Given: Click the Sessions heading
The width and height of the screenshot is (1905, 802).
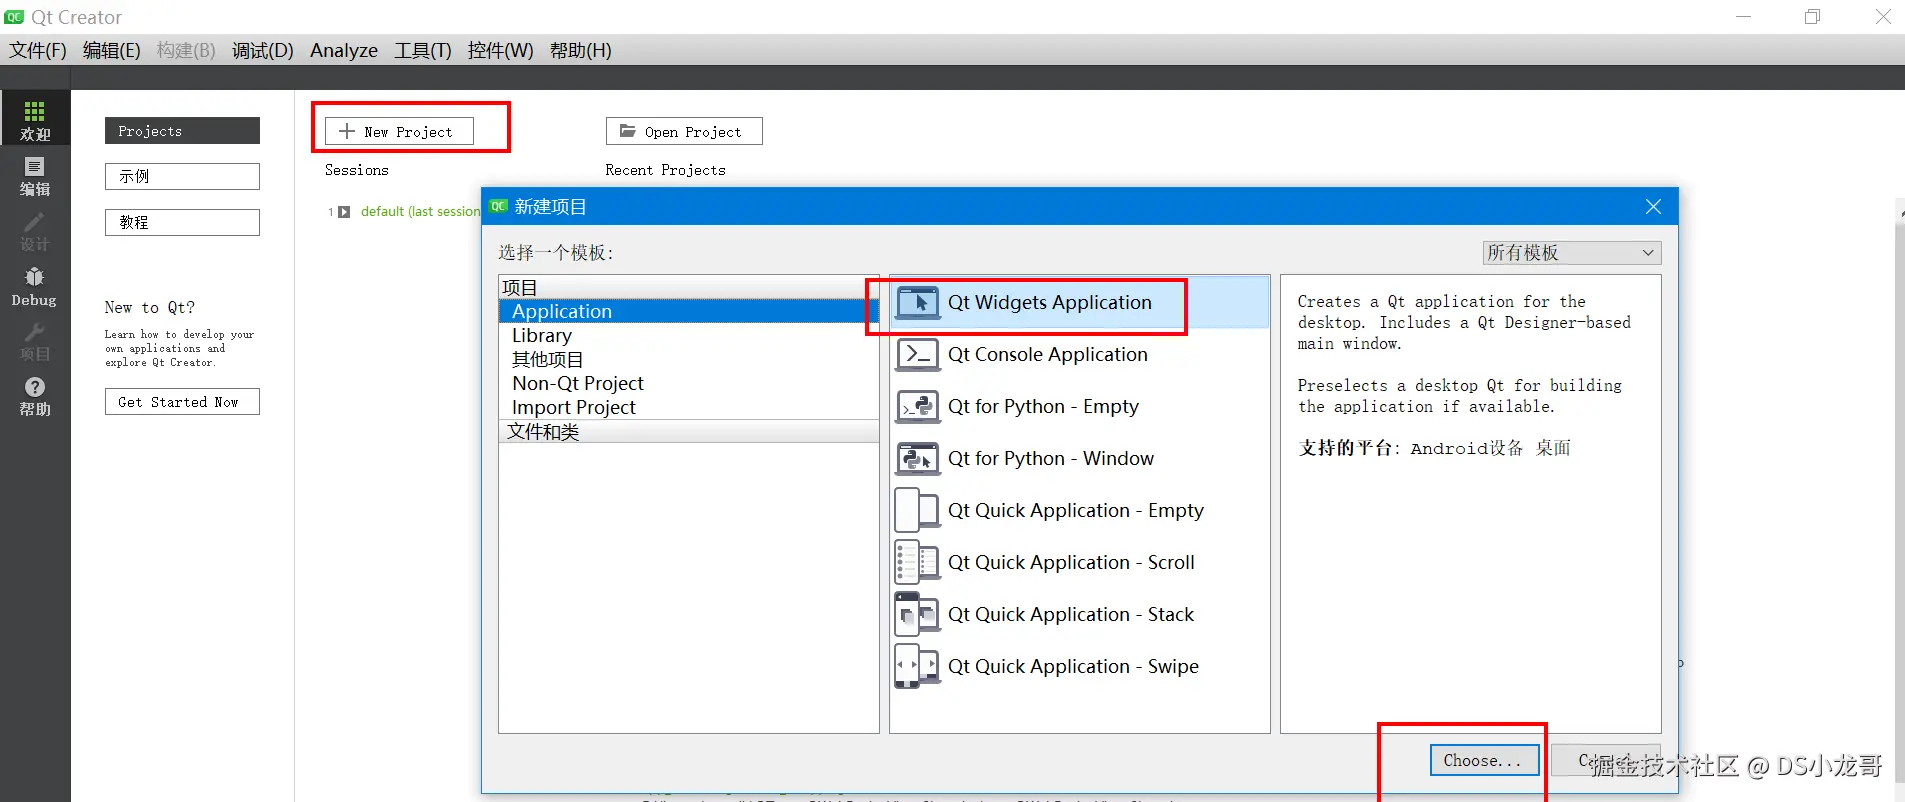Looking at the screenshot, I should coord(356,170).
